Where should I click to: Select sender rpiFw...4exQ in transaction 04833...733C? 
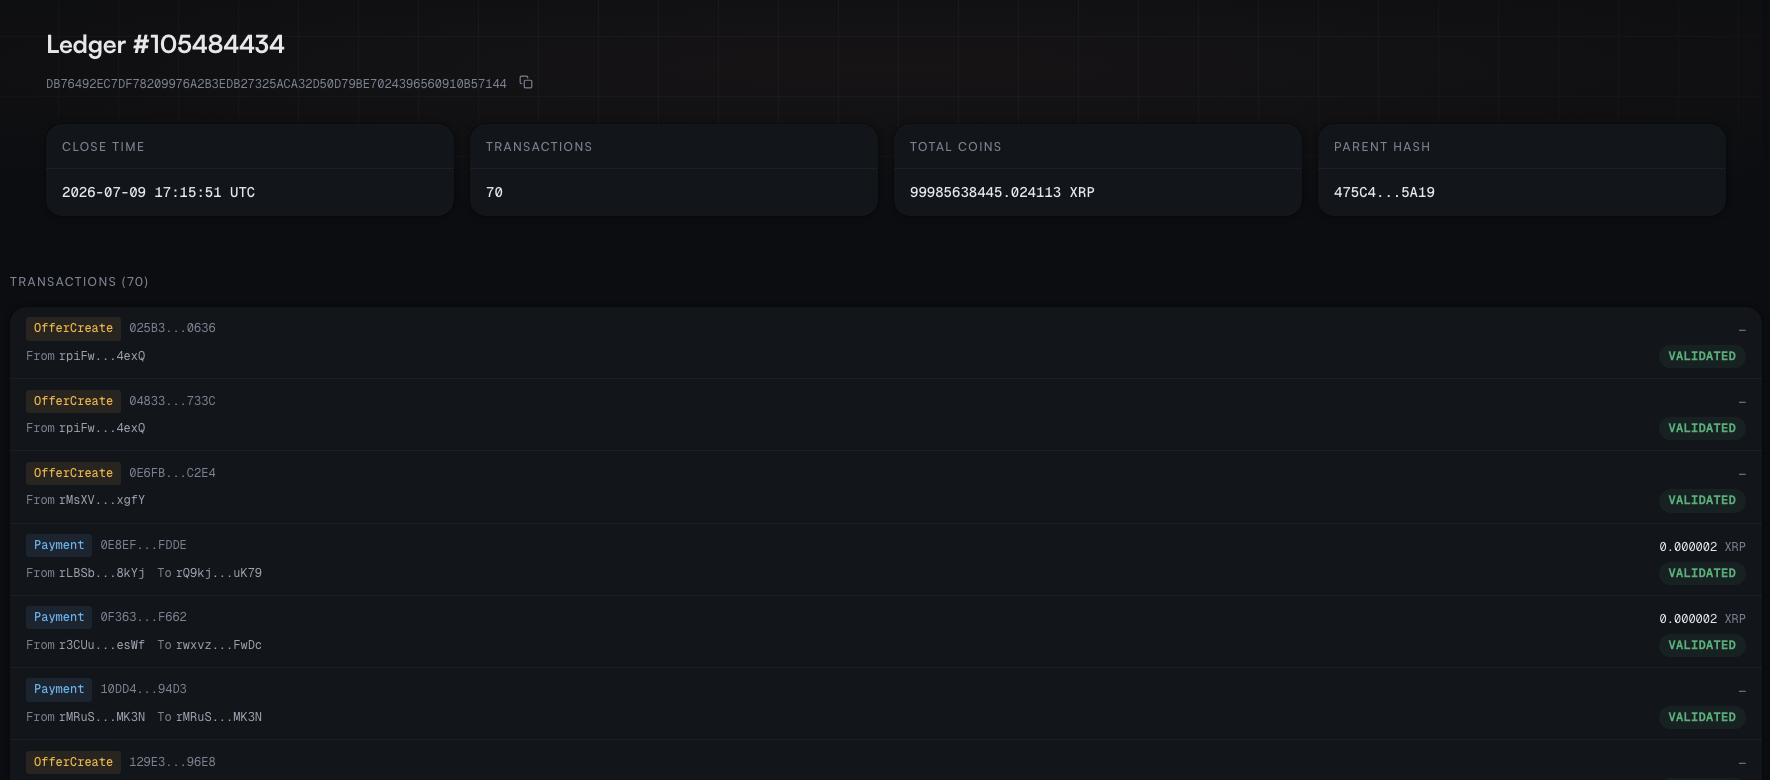point(102,428)
